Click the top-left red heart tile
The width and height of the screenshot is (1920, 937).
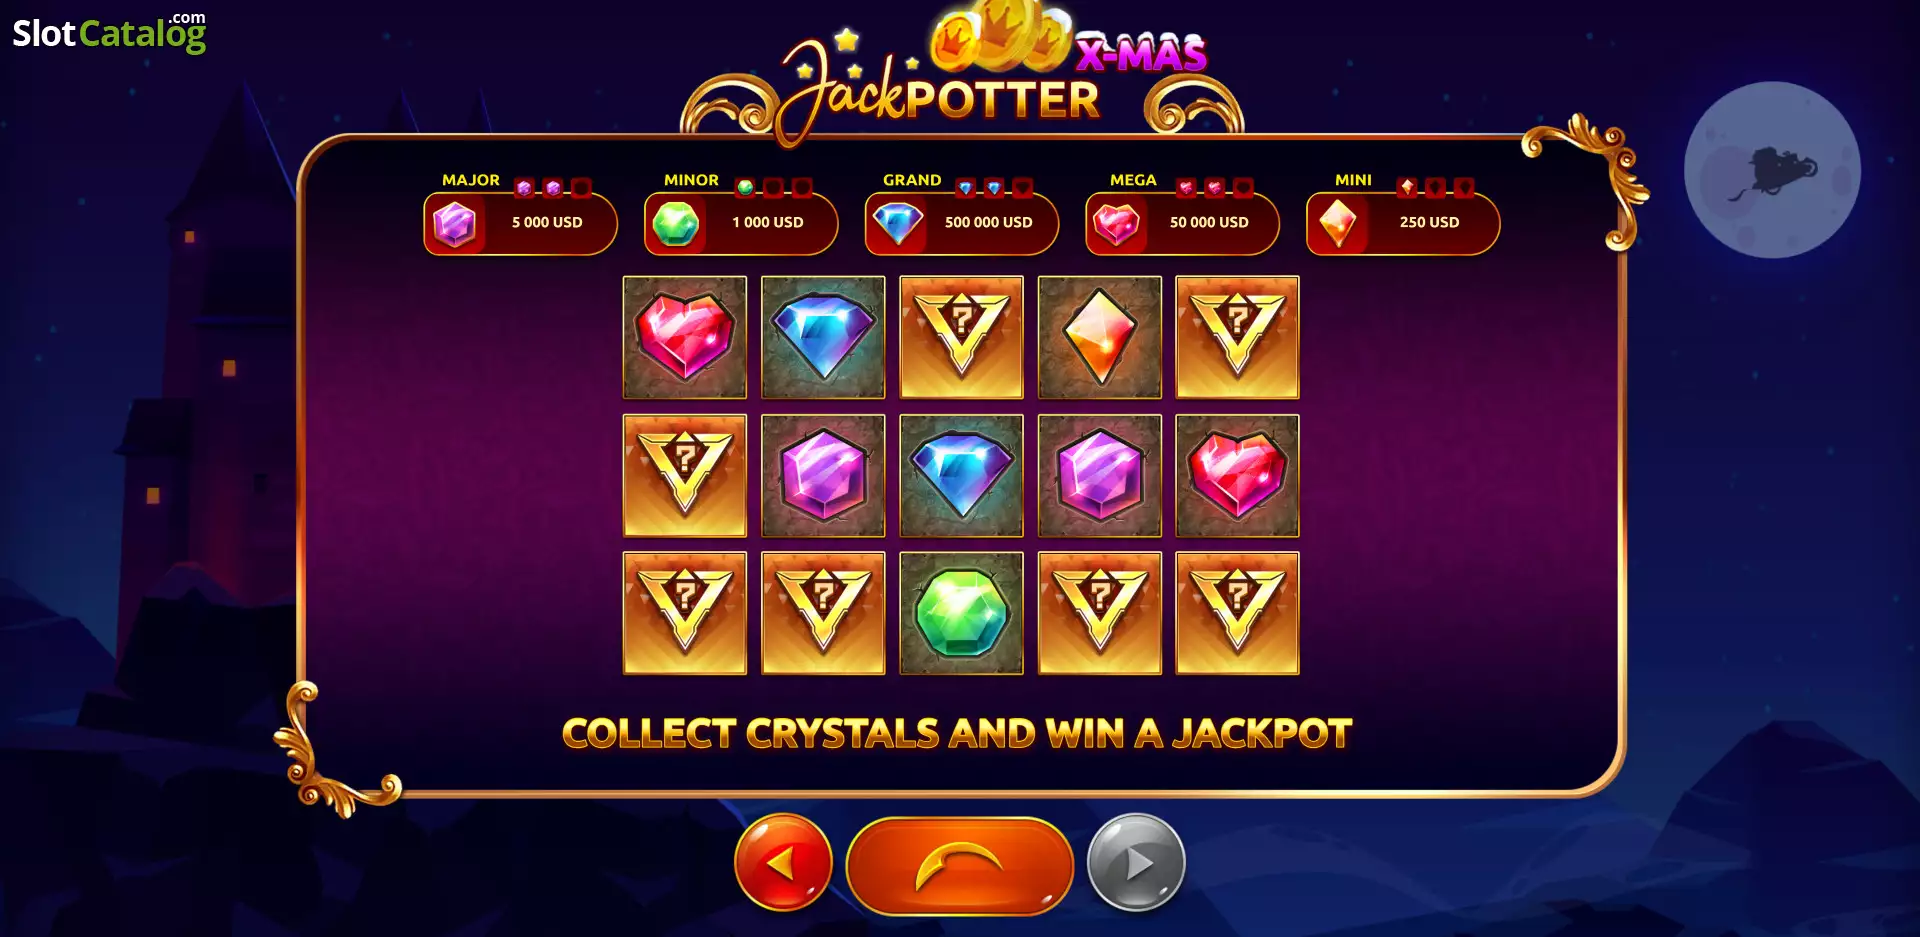tap(685, 338)
